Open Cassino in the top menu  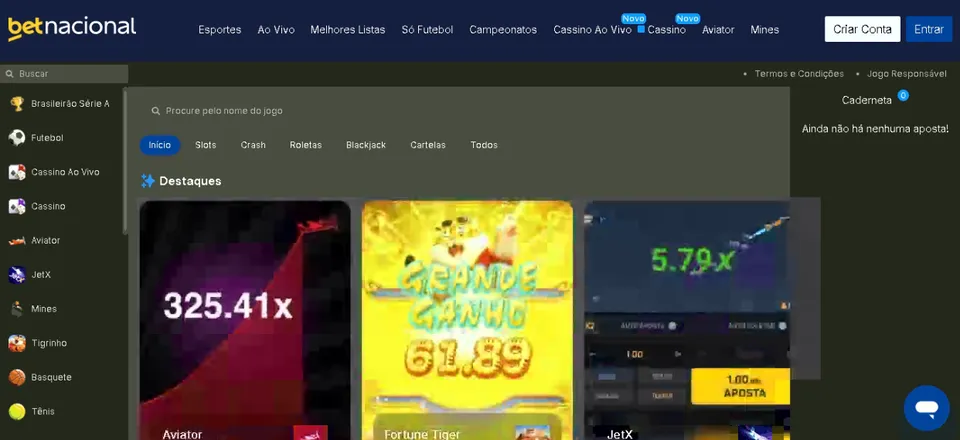(x=667, y=29)
